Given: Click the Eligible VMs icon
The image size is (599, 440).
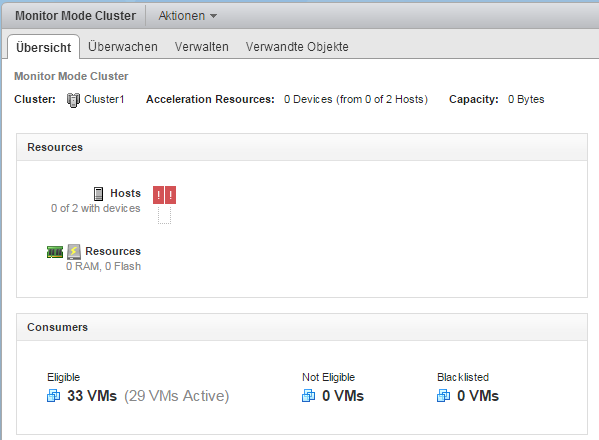Looking at the screenshot, I should pyautogui.click(x=53, y=396).
